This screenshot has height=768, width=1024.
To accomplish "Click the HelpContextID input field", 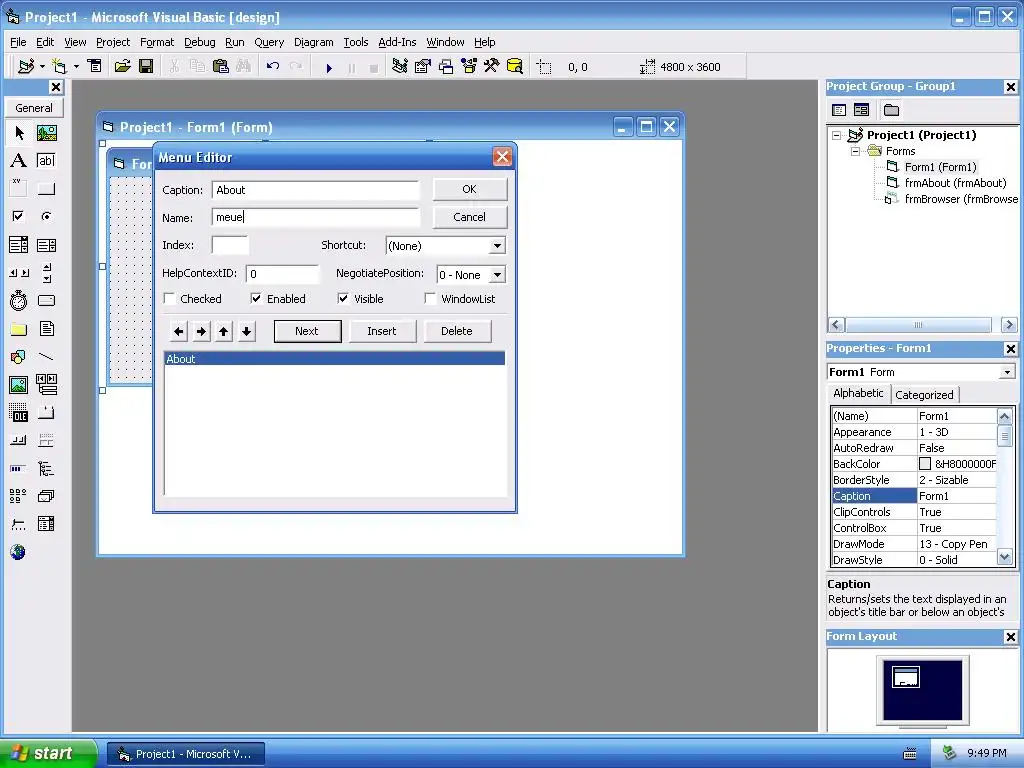I will 282,274.
